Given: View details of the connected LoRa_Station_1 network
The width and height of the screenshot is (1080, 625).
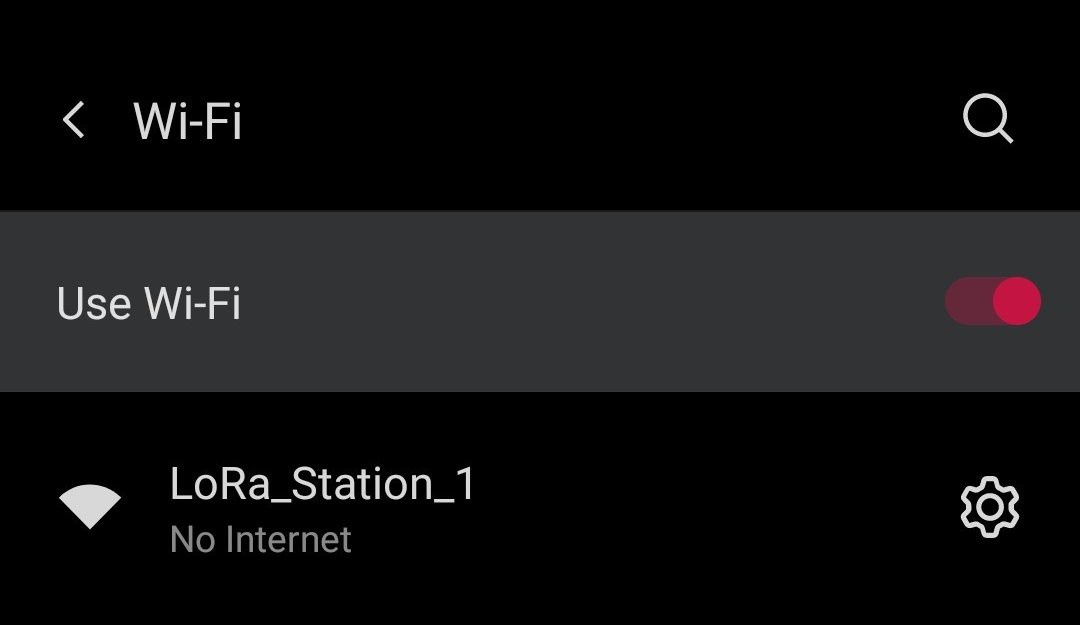Looking at the screenshot, I should (990, 506).
